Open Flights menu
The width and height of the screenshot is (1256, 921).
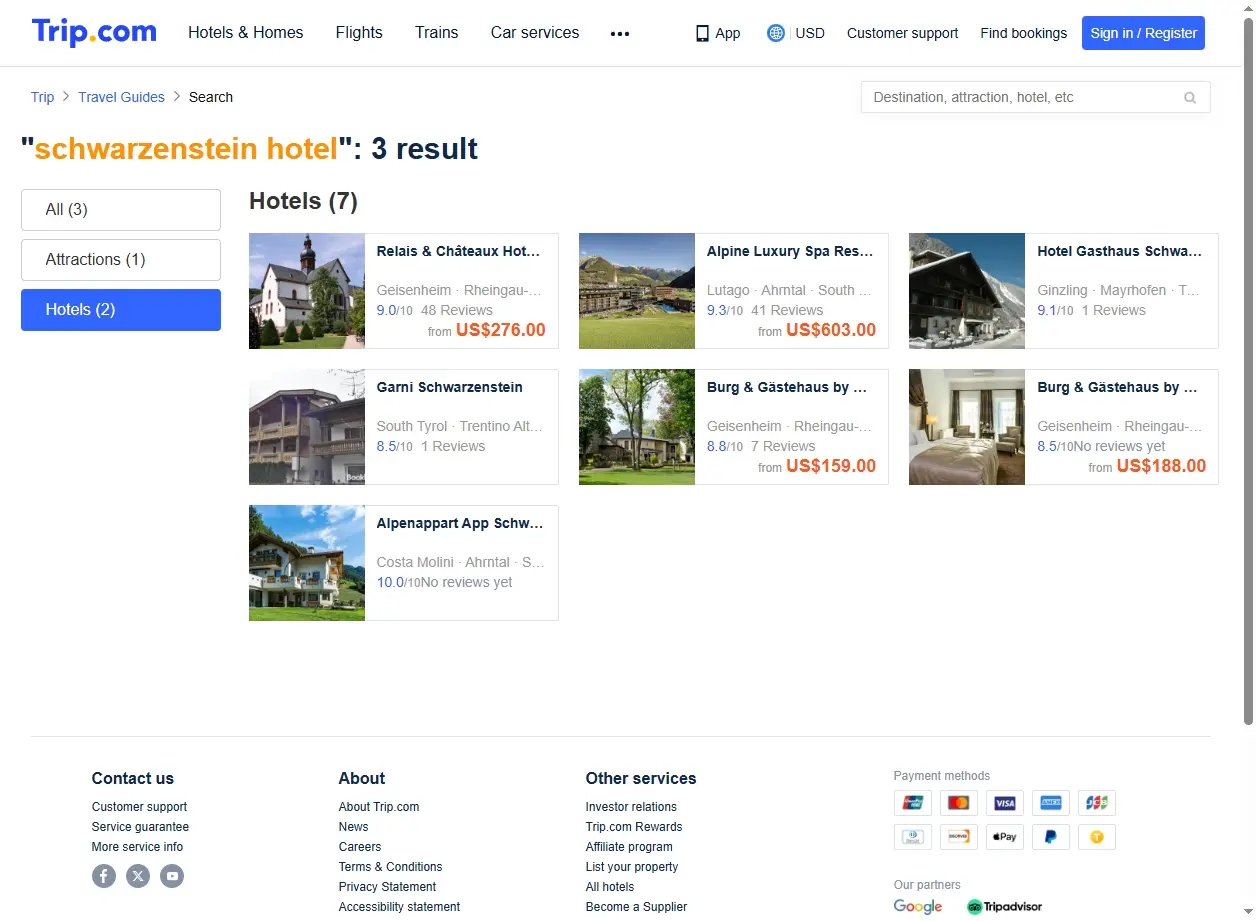(x=359, y=33)
